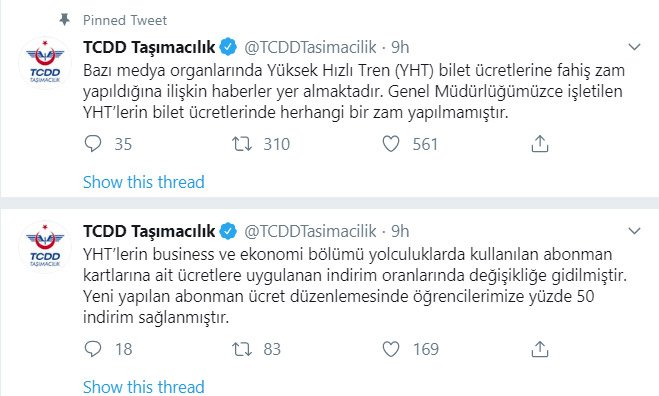659x396 pixels.
Task: Open TCDD Taşımacılık avatar on second tweet
Action: [45, 247]
